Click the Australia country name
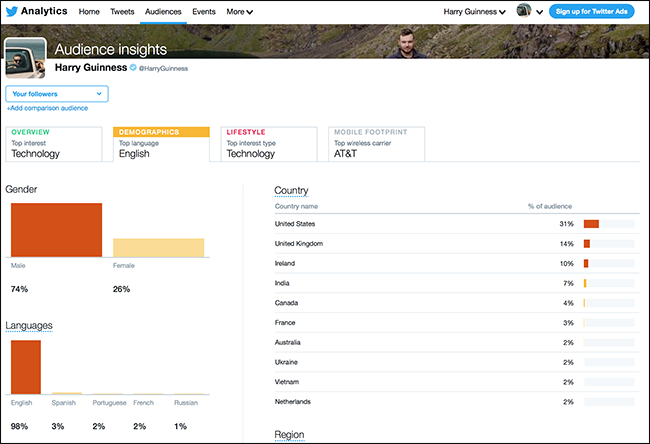650x444 pixels. click(x=287, y=342)
